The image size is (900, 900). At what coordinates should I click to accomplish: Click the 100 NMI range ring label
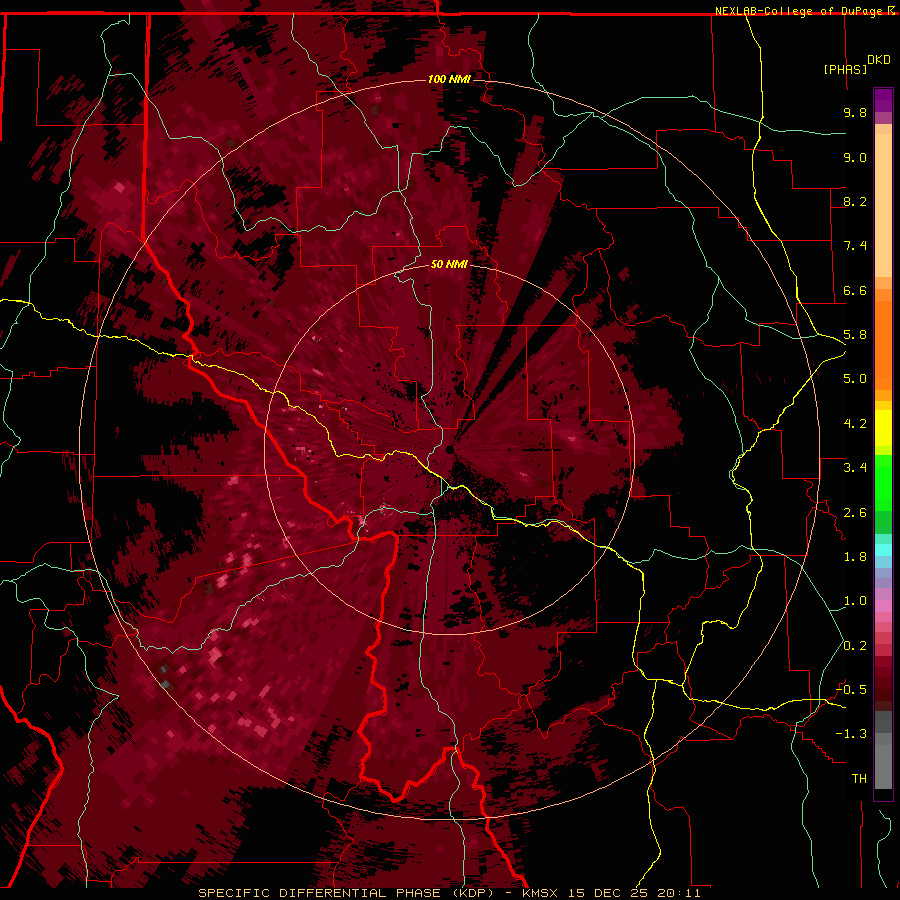[449, 79]
